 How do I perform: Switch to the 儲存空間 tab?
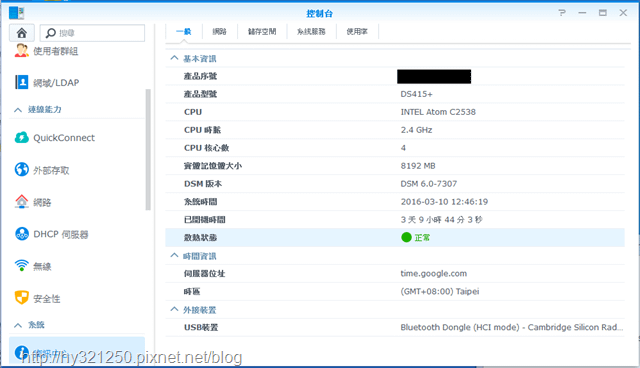262,31
